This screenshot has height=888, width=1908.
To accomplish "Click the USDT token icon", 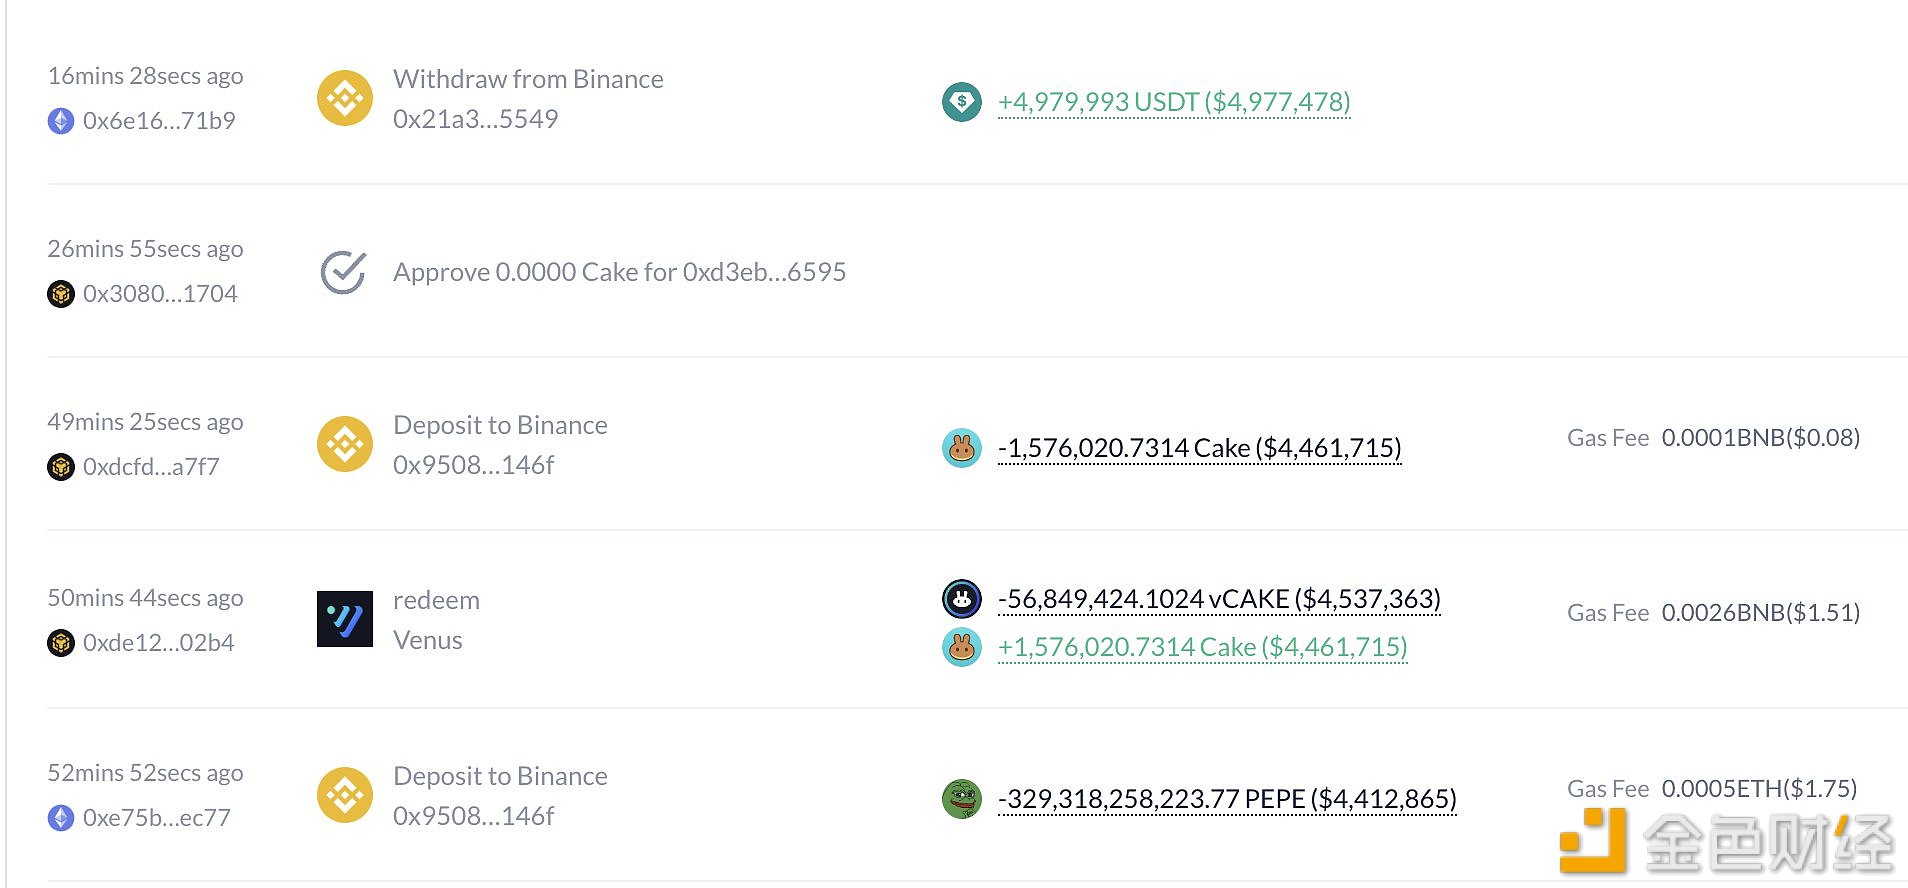I will [x=962, y=101].
